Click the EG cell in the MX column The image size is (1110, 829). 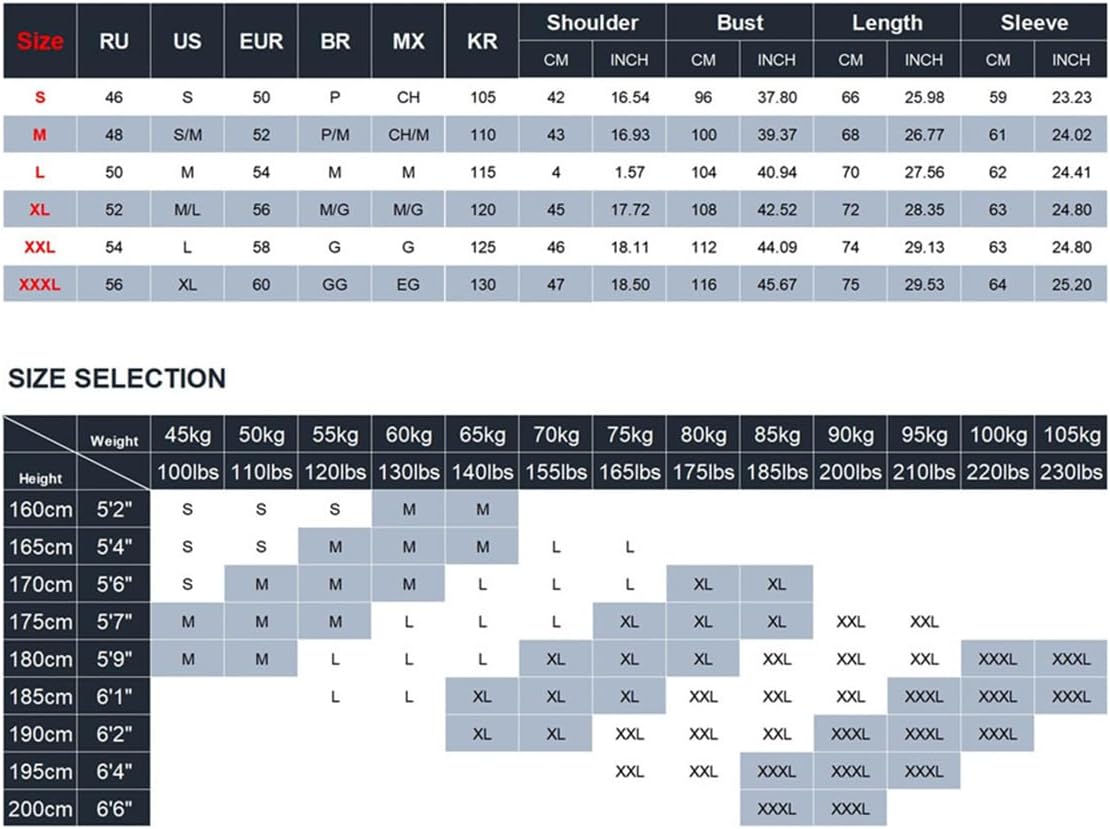coord(409,285)
